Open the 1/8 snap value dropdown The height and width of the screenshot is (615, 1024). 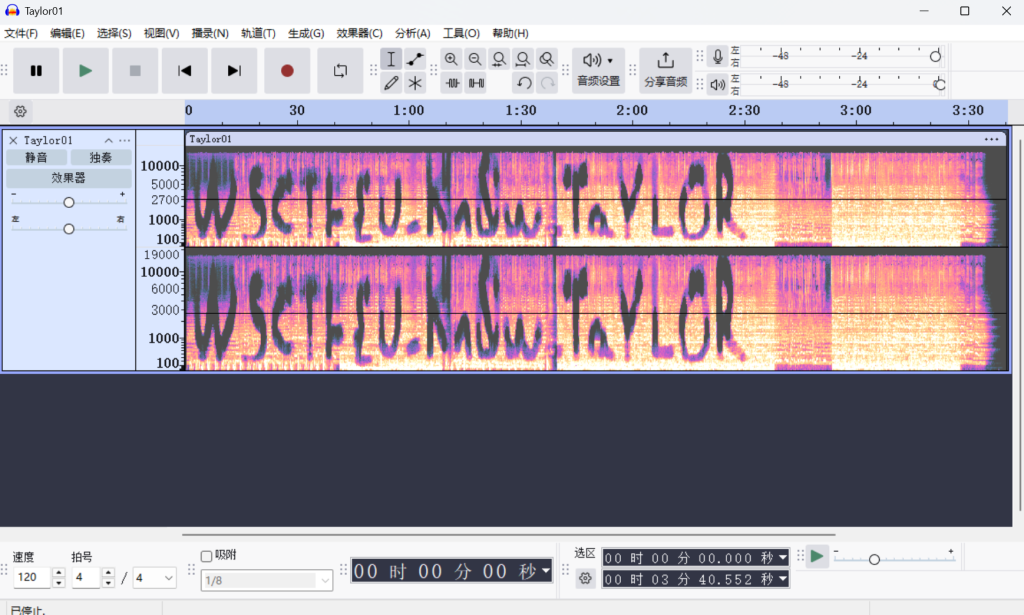tap(267, 580)
